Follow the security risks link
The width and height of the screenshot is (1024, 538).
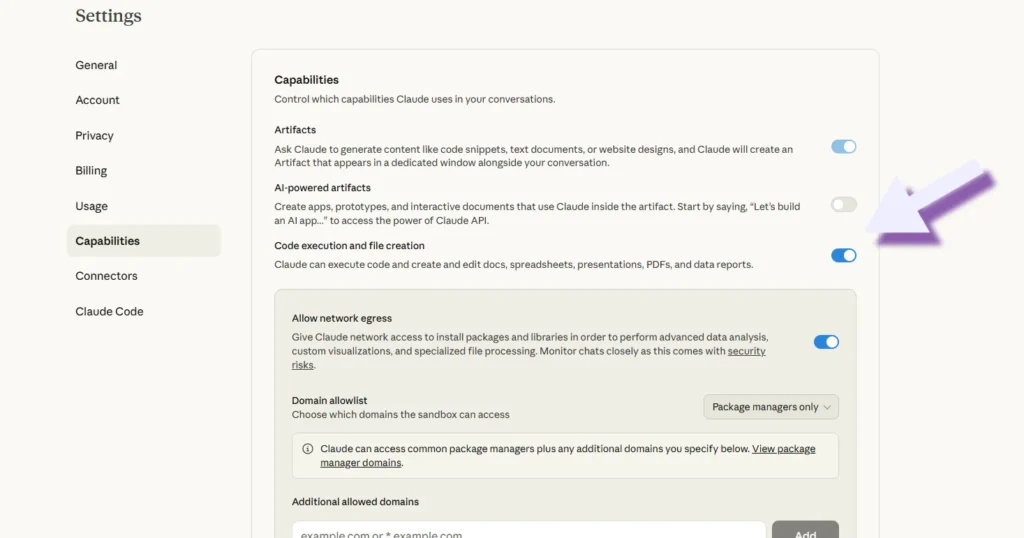point(528,358)
